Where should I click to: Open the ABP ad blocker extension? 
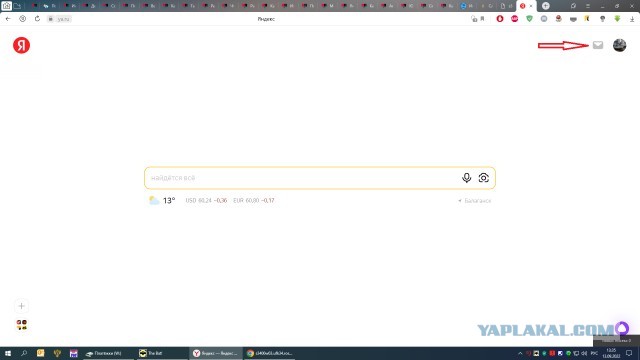(x=514, y=19)
